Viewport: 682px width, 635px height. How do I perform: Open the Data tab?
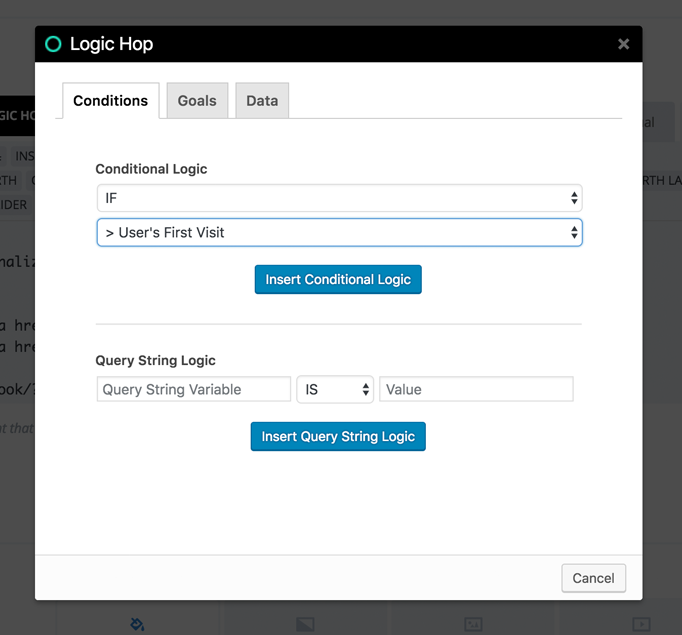click(262, 100)
